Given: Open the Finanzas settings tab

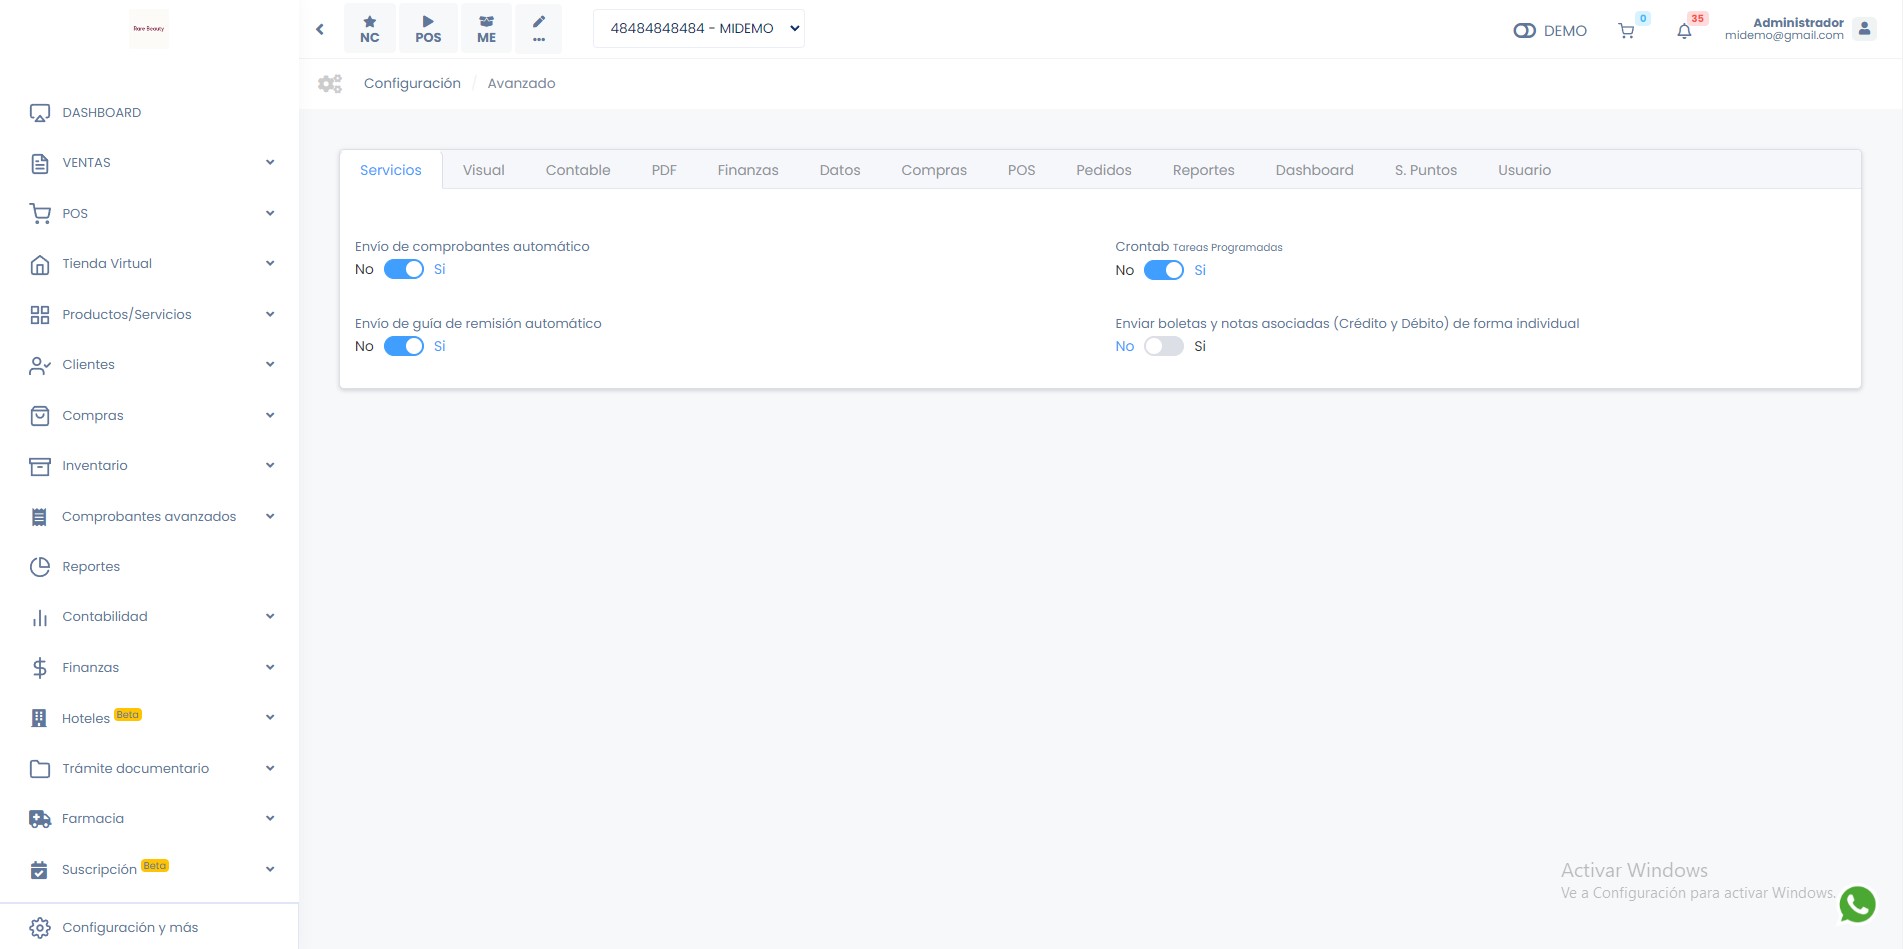Looking at the screenshot, I should pyautogui.click(x=747, y=170).
